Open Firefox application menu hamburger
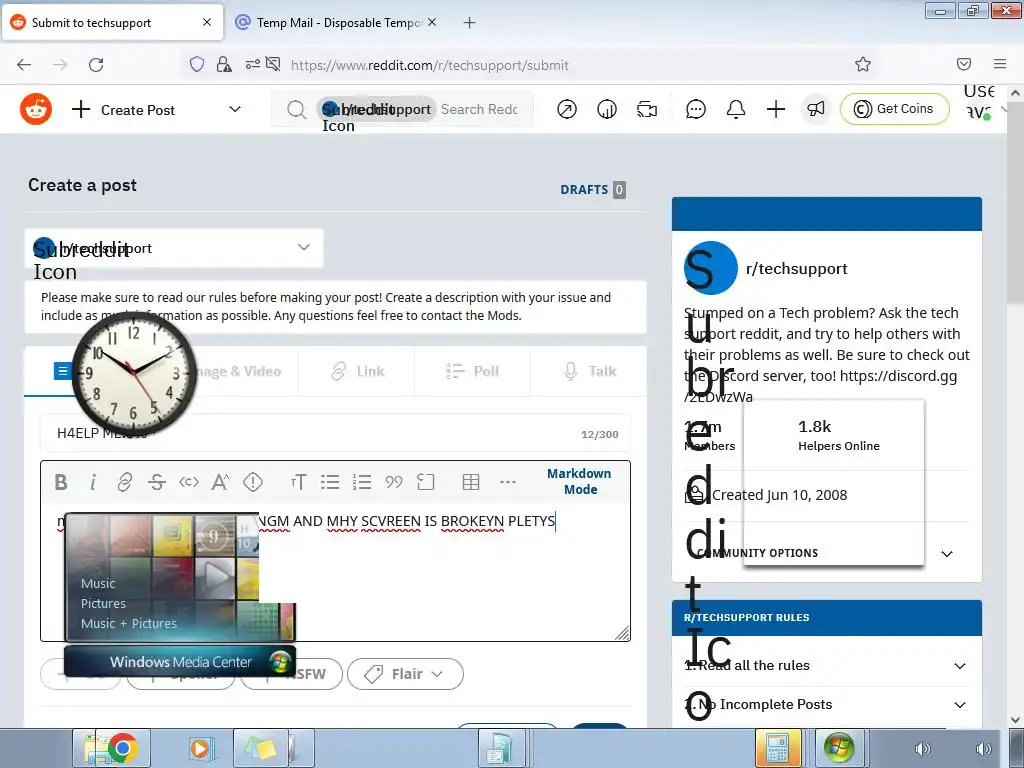Viewport: 1024px width, 768px height. click(x=1000, y=64)
